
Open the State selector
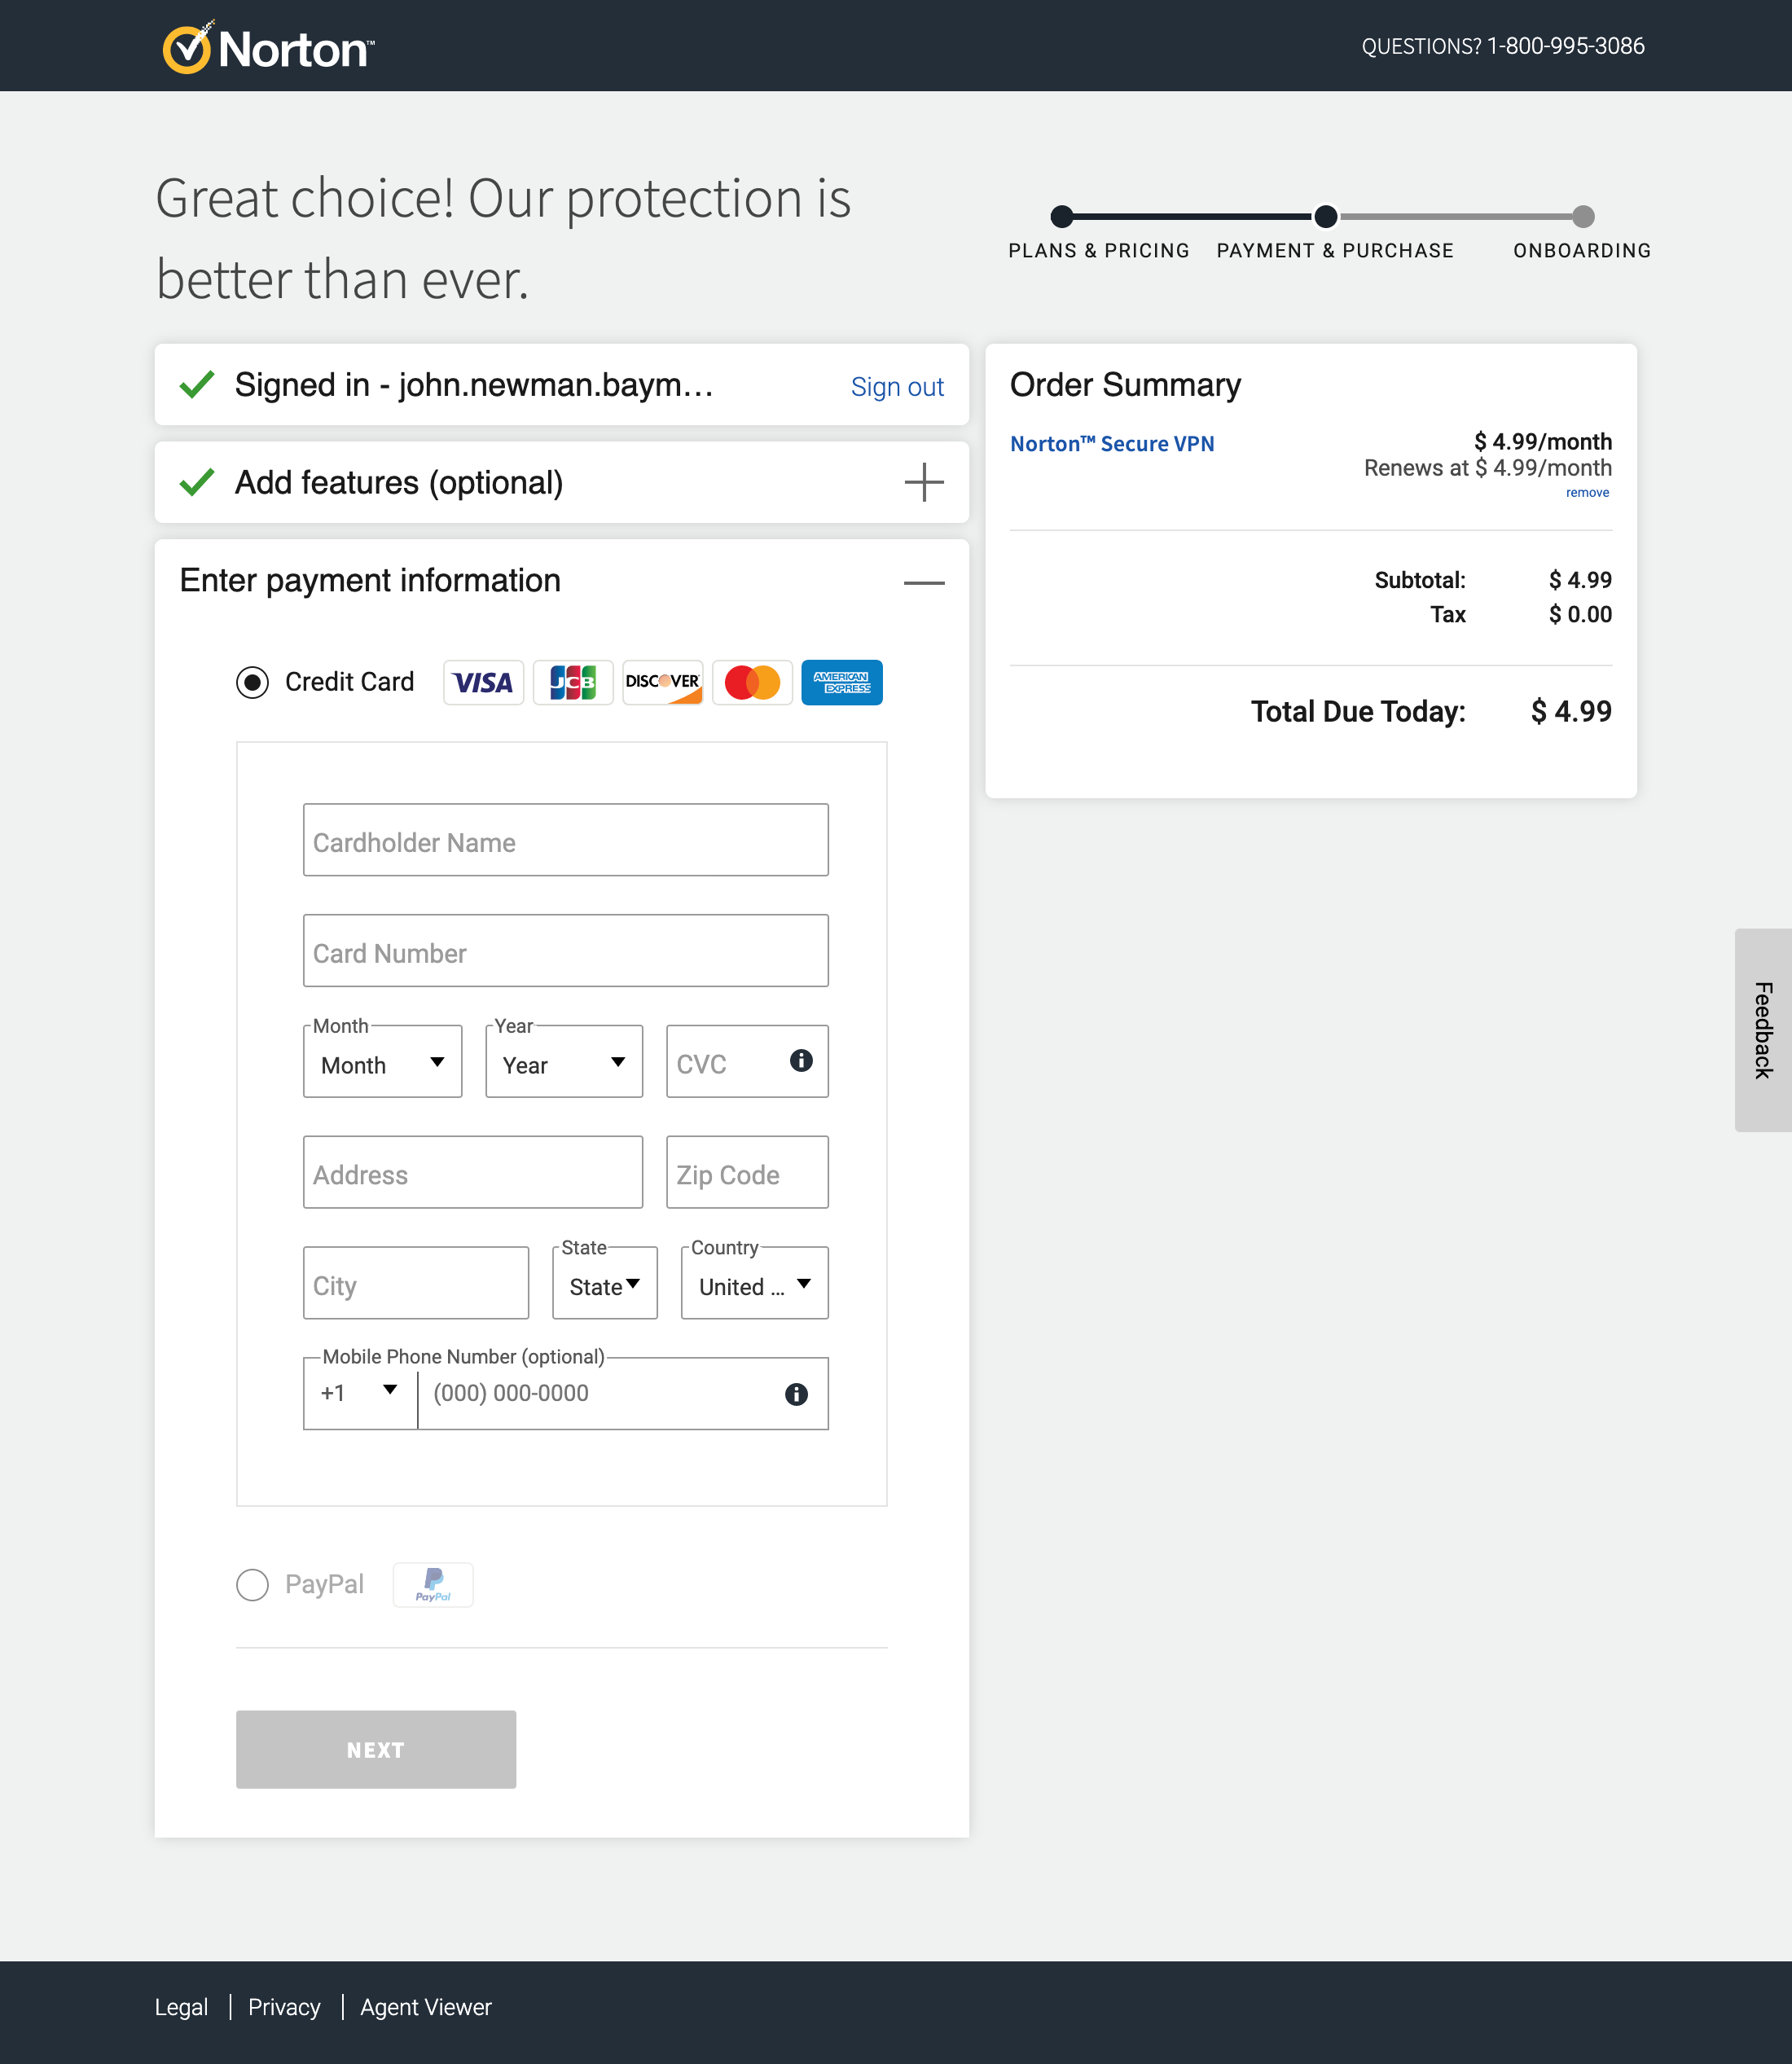click(x=604, y=1284)
